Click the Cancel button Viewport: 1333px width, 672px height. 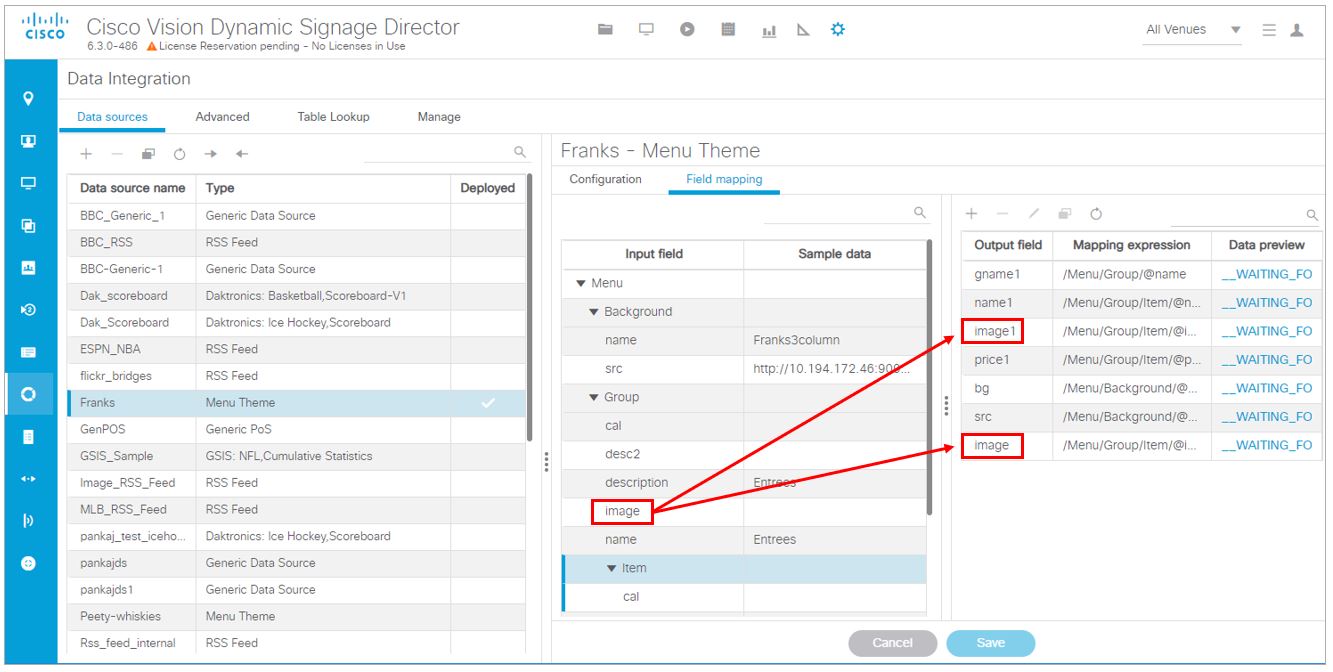tap(893, 643)
